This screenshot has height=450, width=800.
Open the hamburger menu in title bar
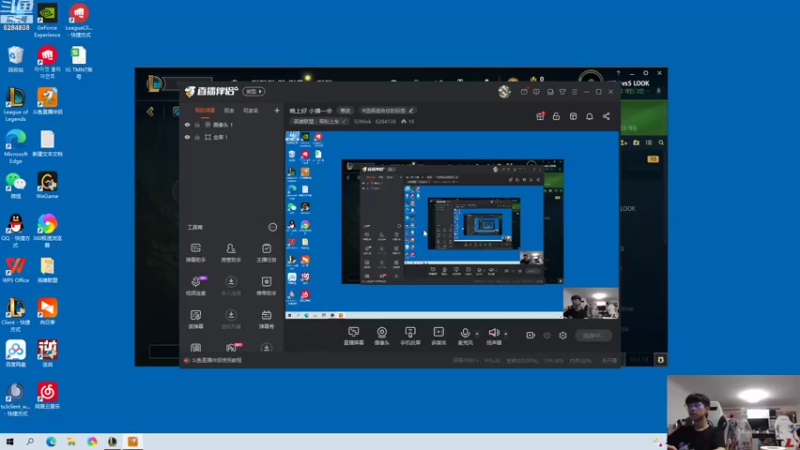click(x=574, y=92)
